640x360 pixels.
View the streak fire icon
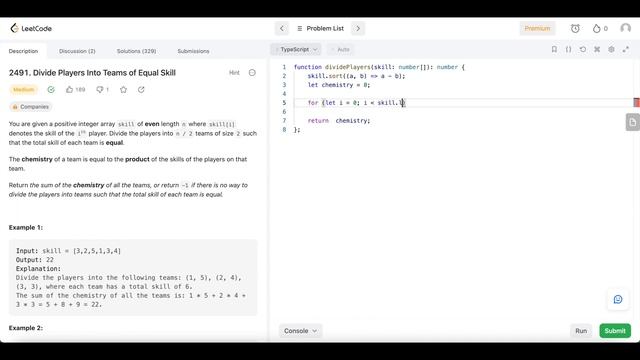[x=596, y=28]
